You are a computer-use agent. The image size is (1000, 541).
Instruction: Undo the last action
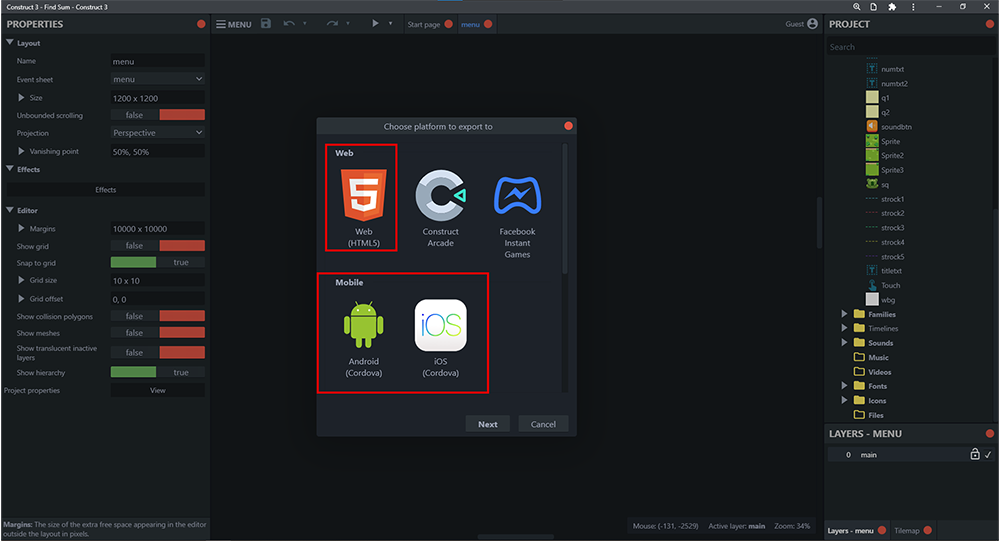(289, 24)
